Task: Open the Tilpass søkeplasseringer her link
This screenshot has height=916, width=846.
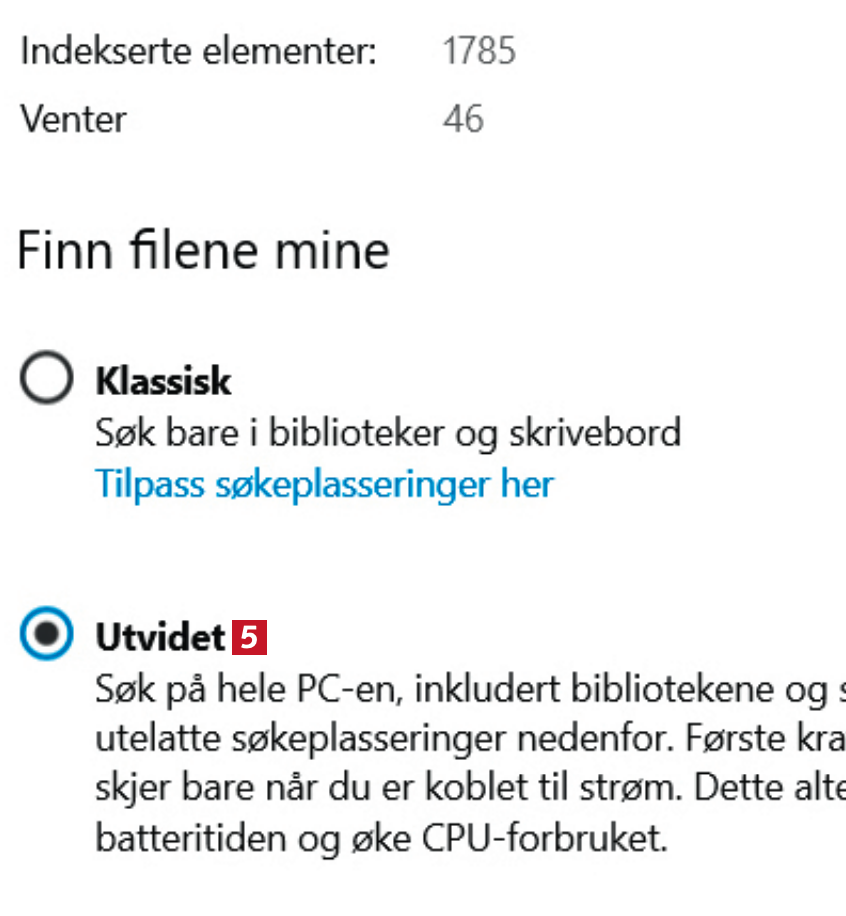Action: coord(324,484)
